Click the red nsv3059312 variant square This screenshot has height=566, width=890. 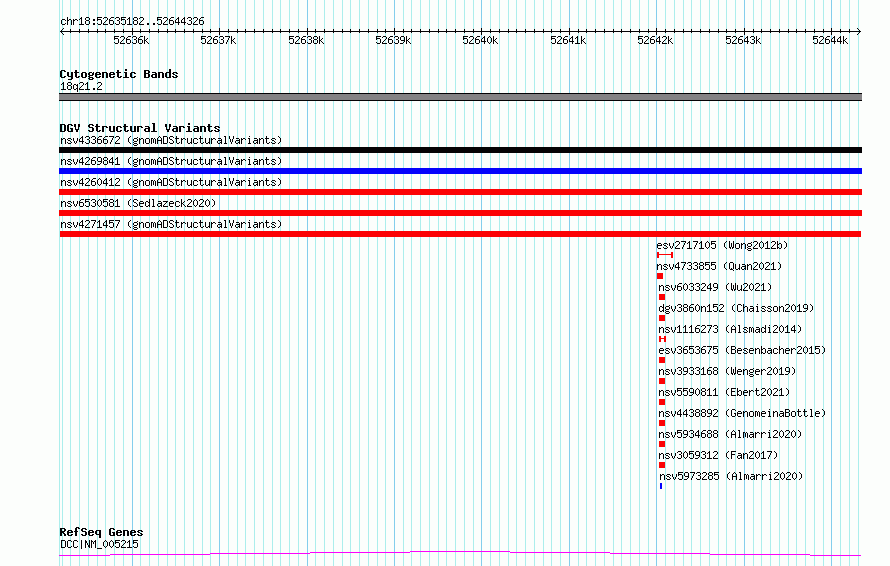(662, 466)
